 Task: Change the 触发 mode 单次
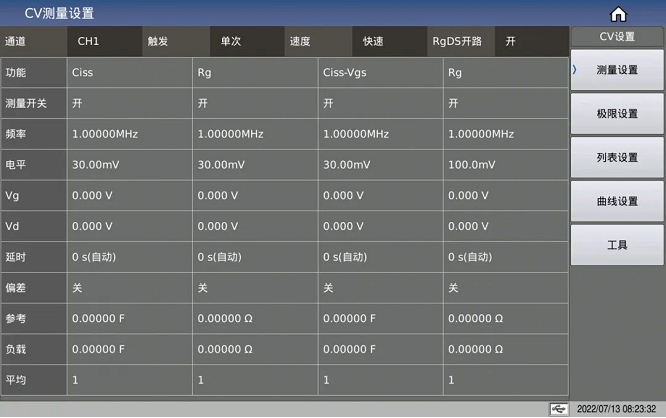247,41
